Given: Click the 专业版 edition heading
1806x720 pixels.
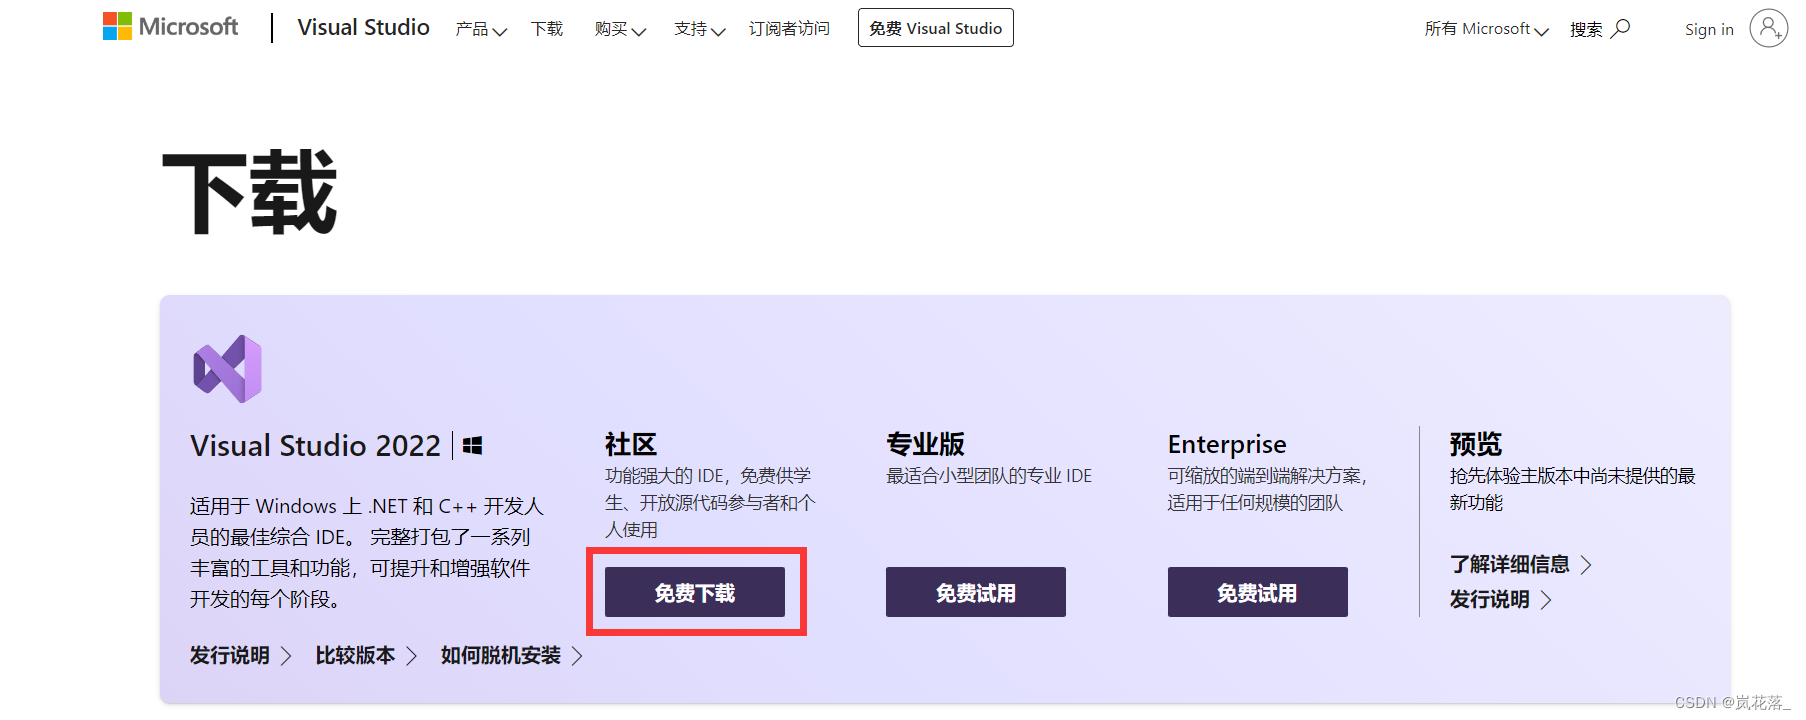Looking at the screenshot, I should [x=926, y=444].
